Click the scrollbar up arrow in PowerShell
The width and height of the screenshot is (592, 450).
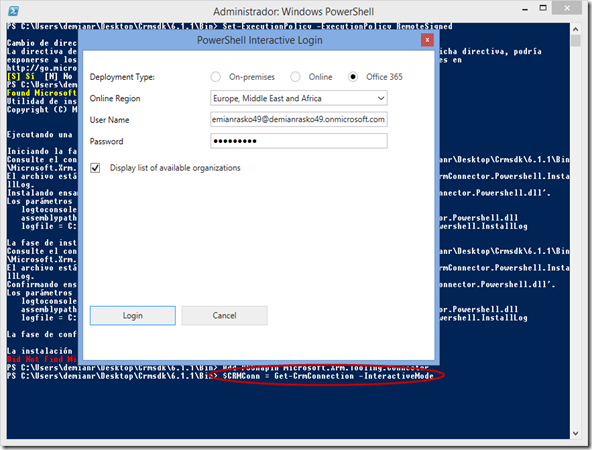pyautogui.click(x=575, y=29)
